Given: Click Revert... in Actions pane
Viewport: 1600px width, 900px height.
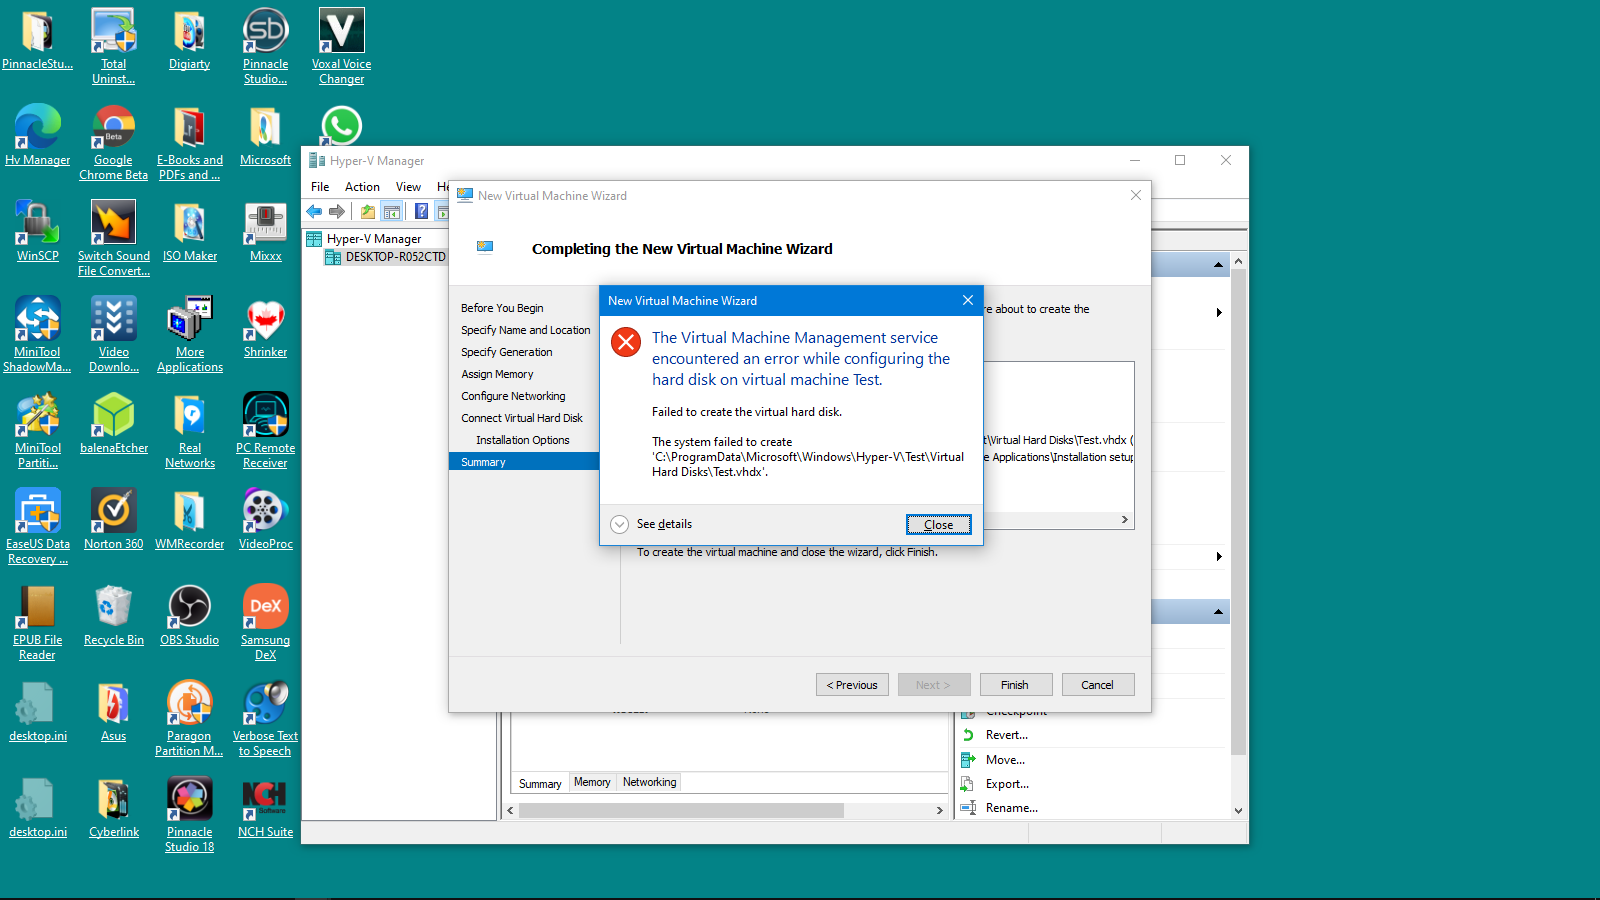Looking at the screenshot, I should coord(1007,735).
